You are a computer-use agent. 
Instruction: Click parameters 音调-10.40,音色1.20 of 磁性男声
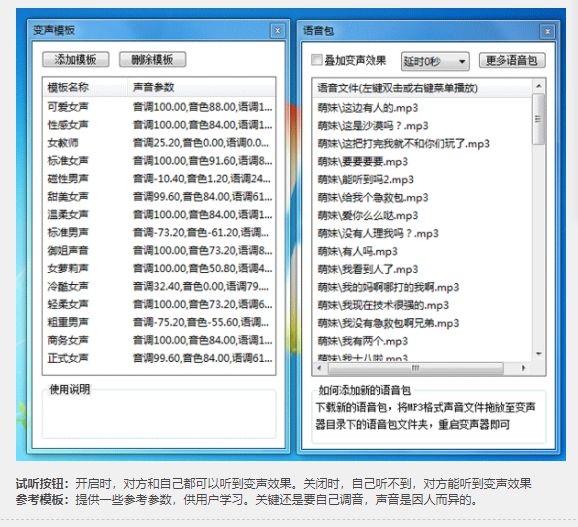pos(202,179)
